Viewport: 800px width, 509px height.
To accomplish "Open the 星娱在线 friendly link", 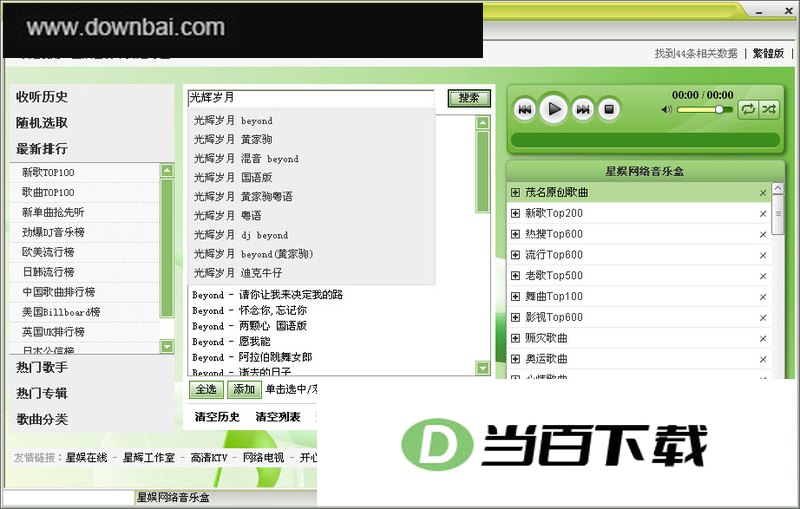I will [86, 458].
